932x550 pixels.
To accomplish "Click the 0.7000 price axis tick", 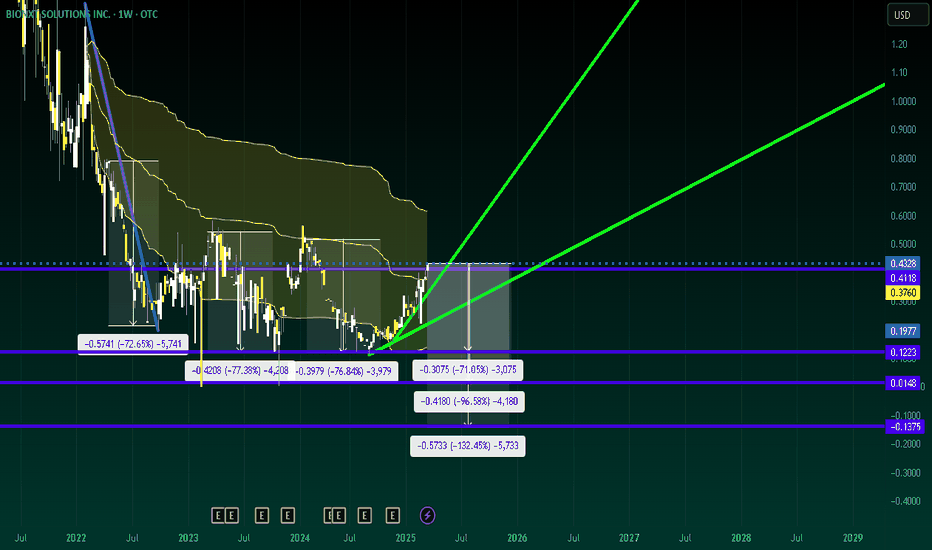I will [903, 187].
